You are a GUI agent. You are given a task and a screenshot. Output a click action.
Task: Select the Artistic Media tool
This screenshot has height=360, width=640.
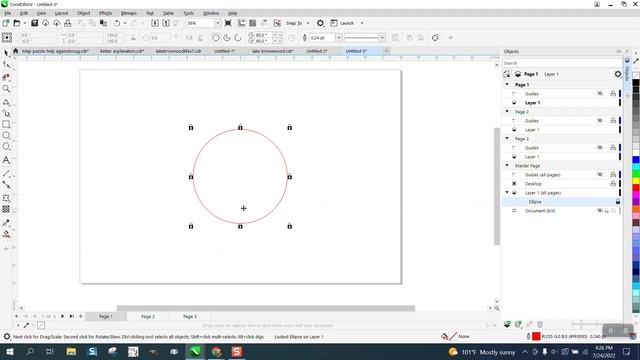click(6, 113)
